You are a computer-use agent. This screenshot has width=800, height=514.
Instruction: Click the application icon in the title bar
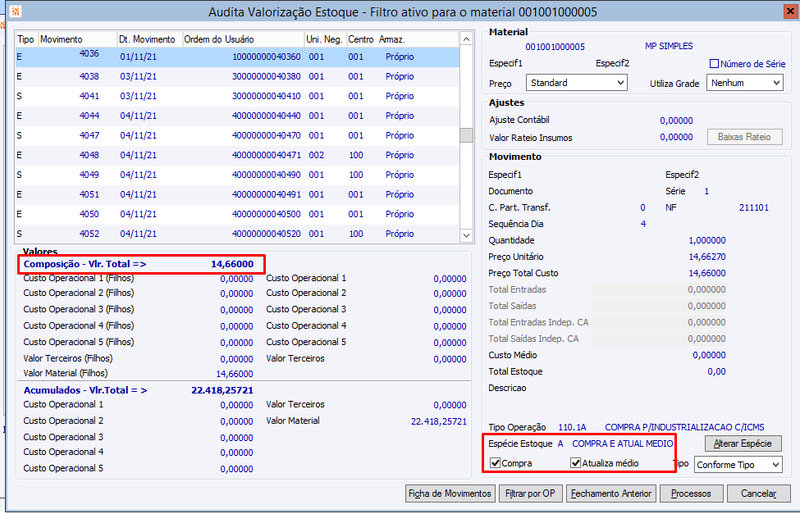(x=16, y=11)
